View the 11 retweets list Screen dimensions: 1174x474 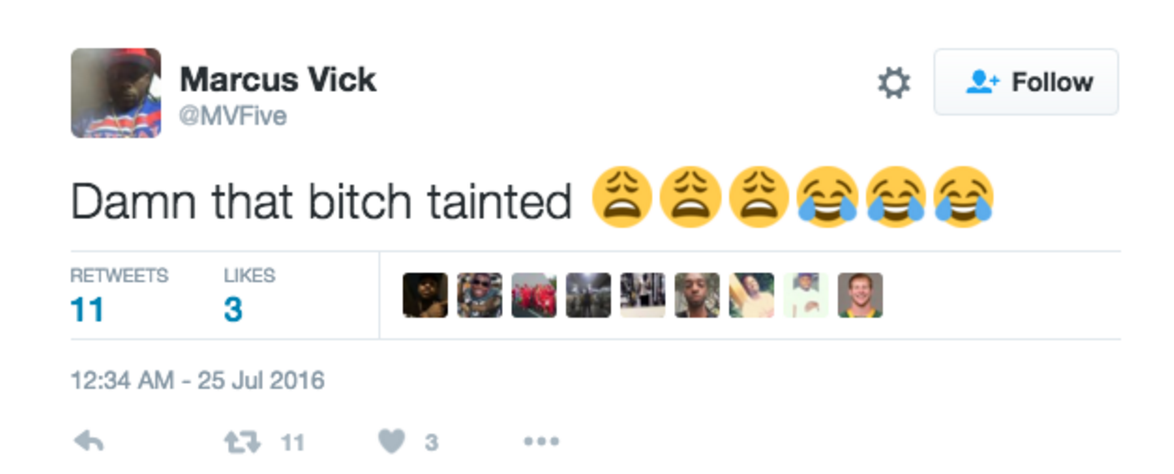click(119, 295)
